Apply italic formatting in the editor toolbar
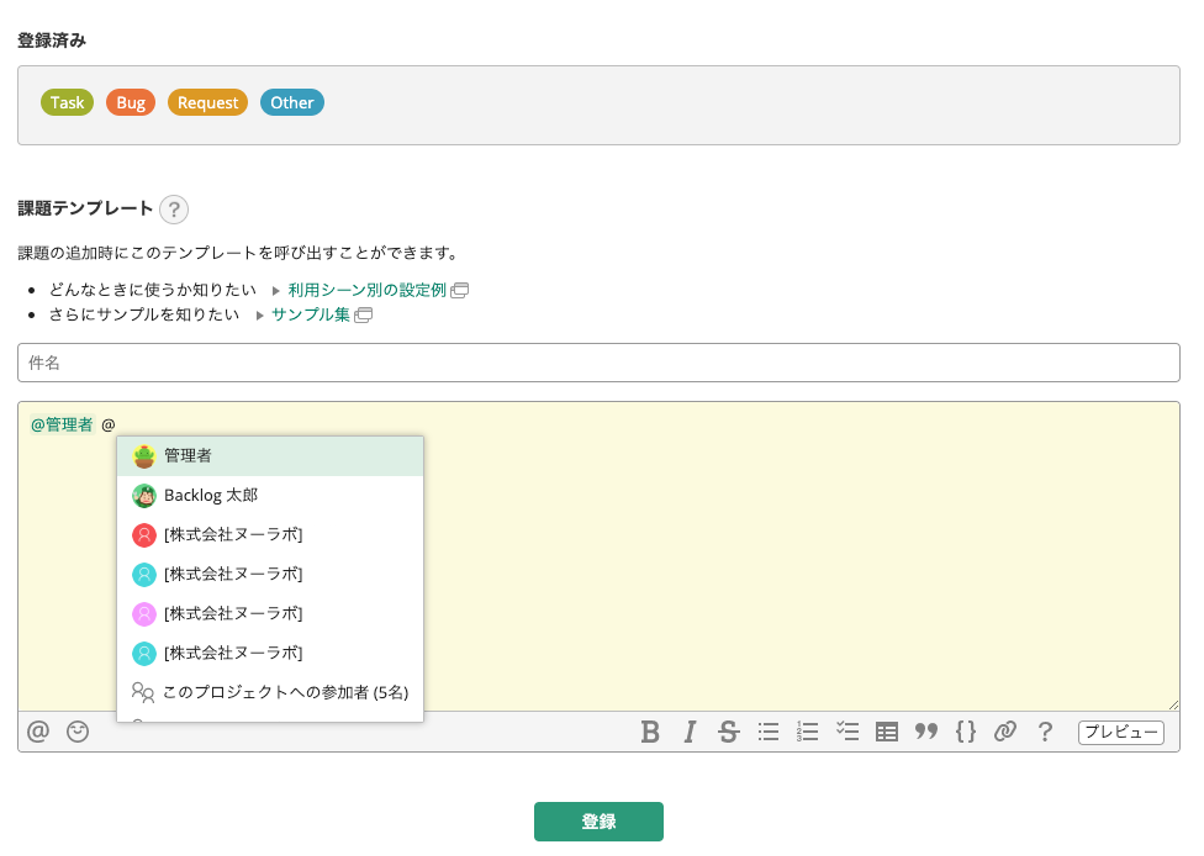Viewport: 1204px width, 856px height. coord(689,732)
